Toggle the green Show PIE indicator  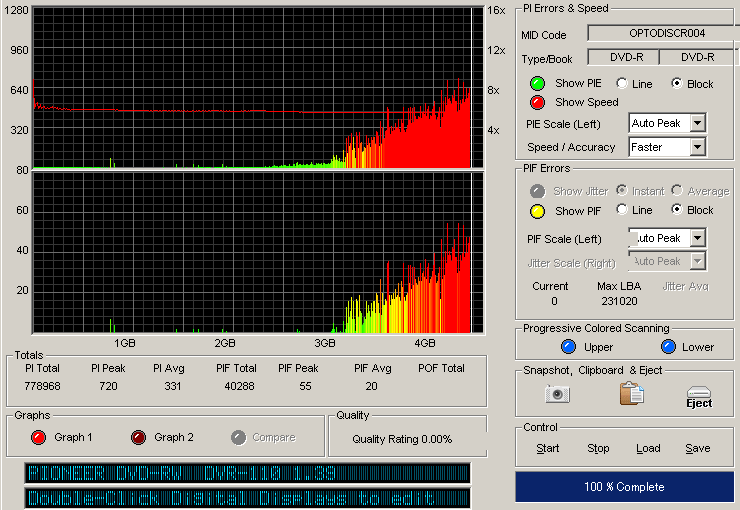coord(537,84)
